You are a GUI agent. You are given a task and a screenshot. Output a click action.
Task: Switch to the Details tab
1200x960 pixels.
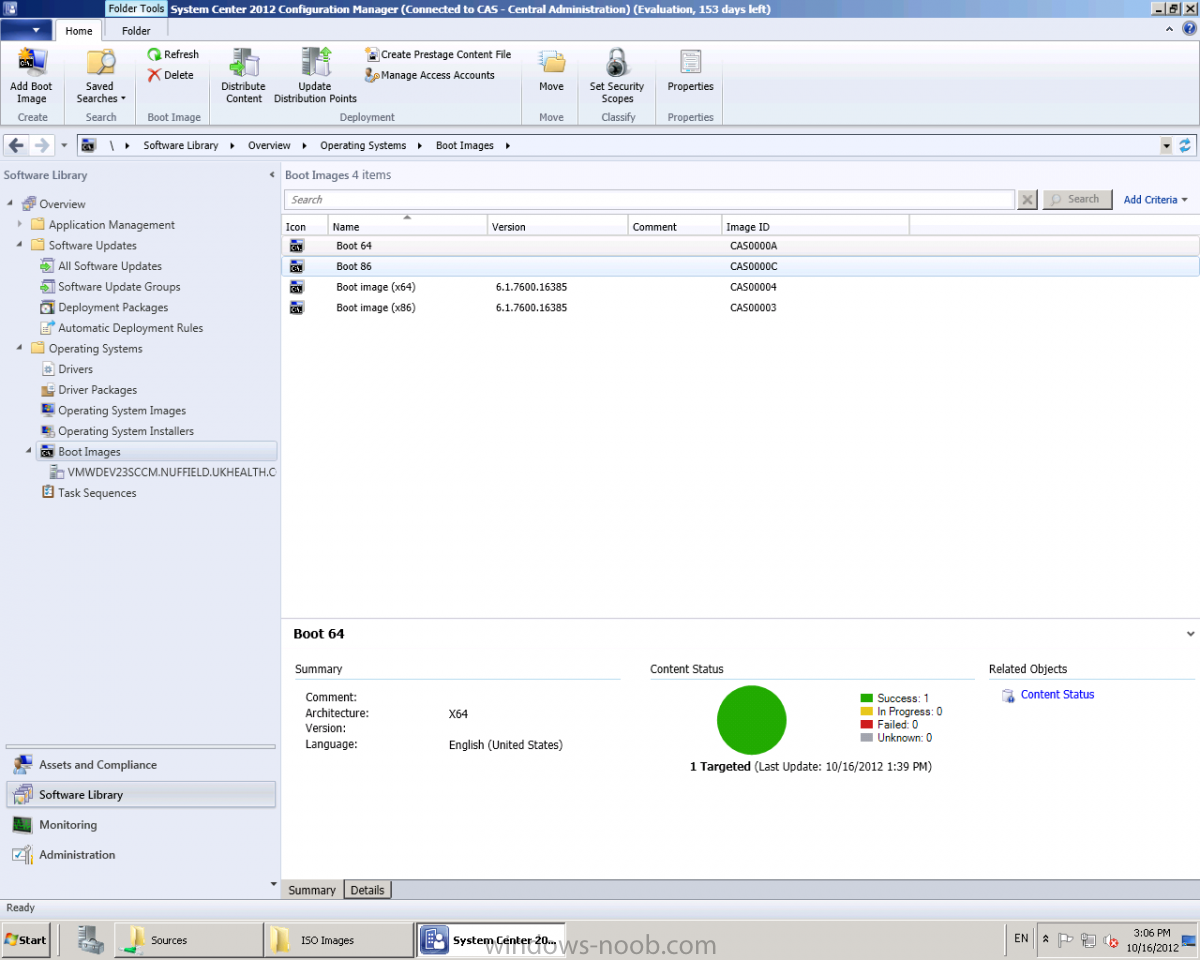point(368,890)
